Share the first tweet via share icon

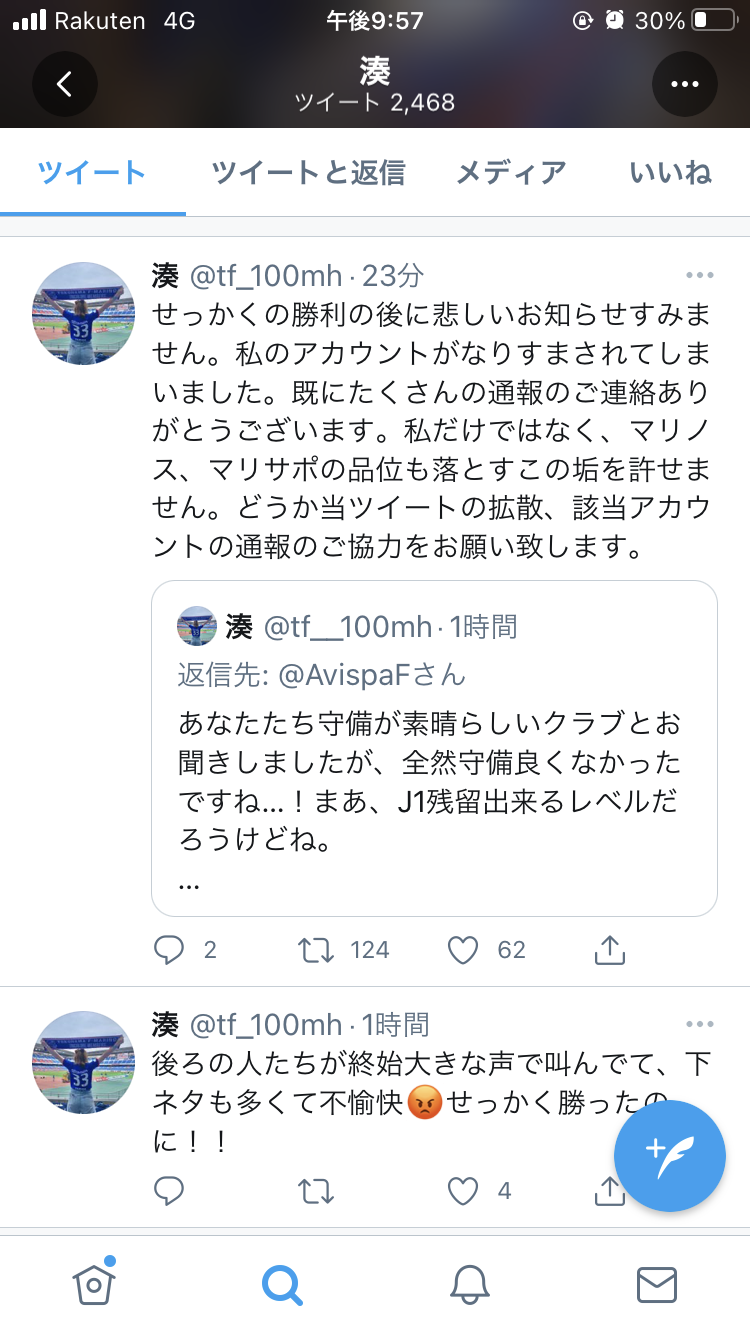pos(609,949)
